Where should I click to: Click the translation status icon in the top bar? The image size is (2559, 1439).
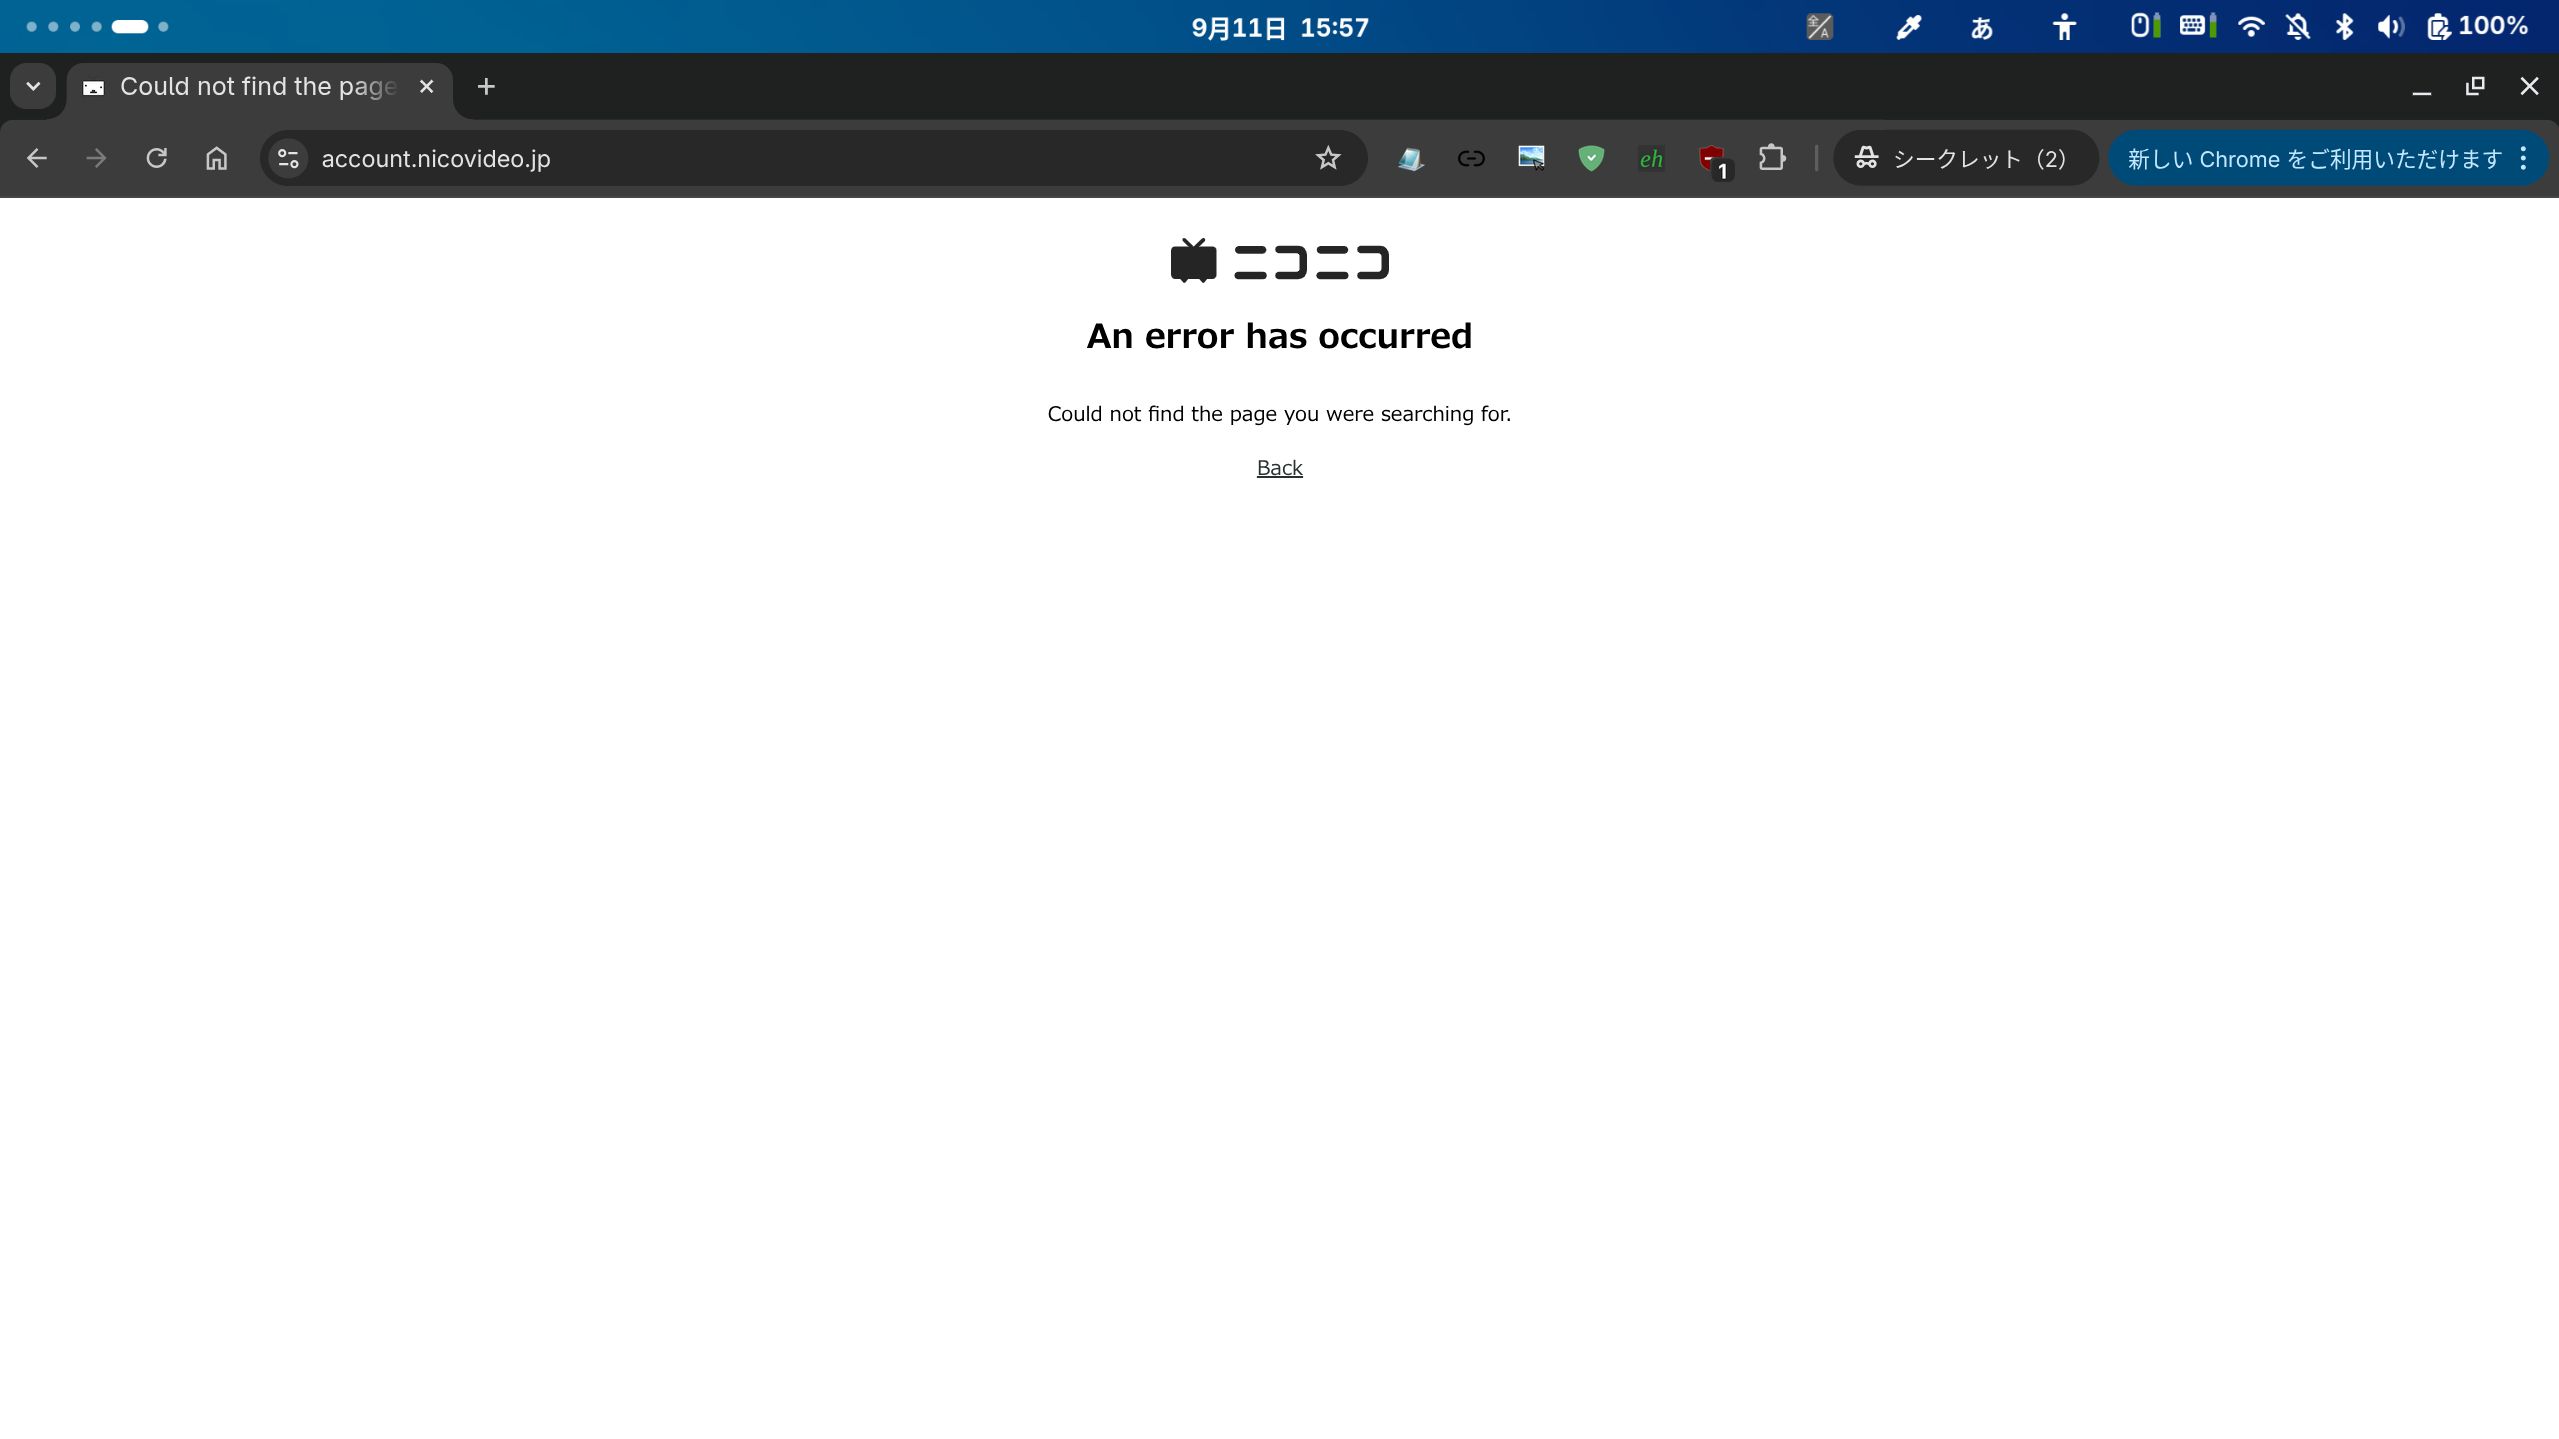(1819, 27)
